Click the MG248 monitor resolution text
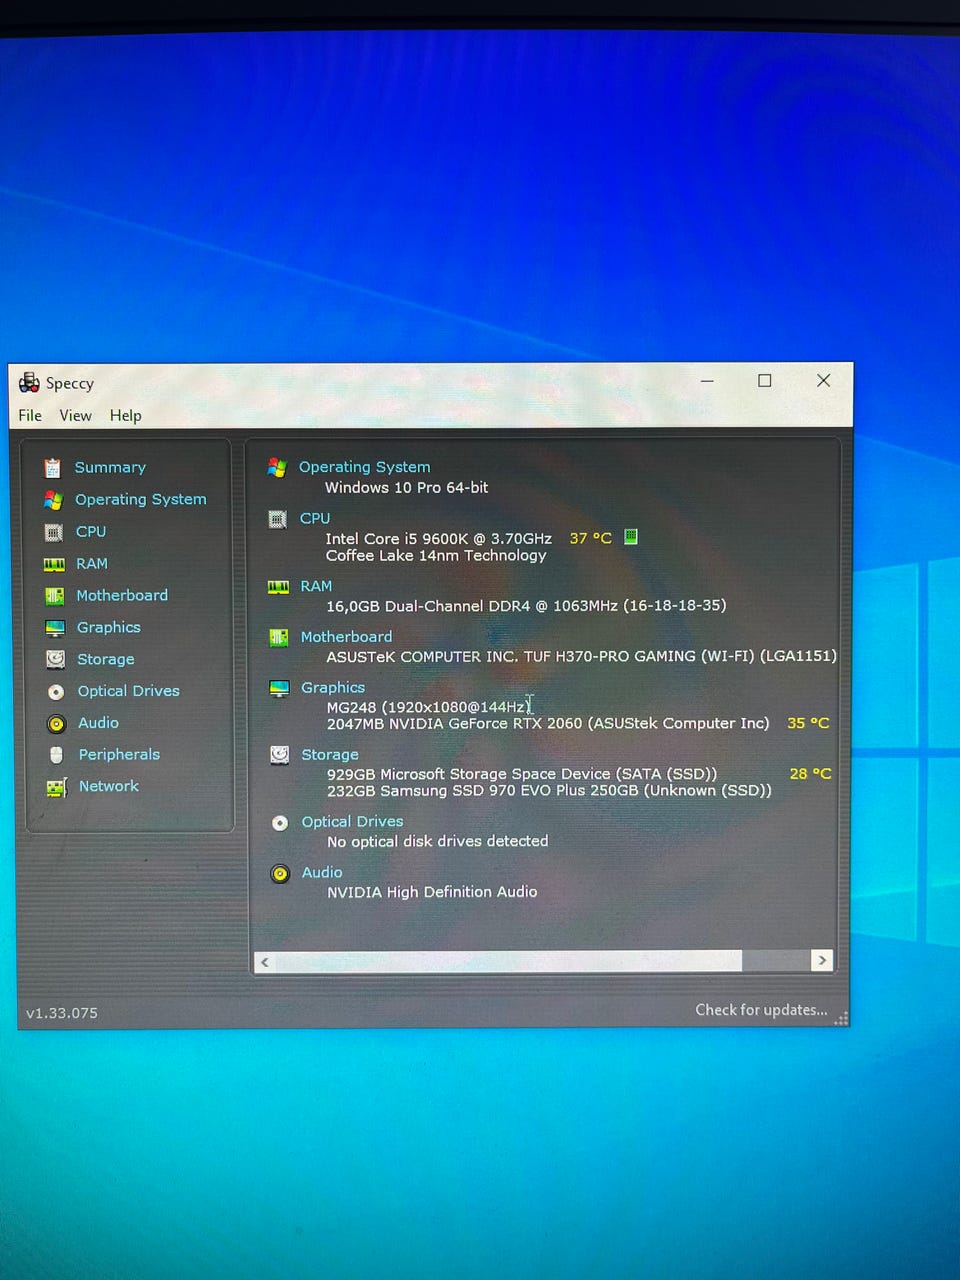Screen dimensions: 960x1280 (x=429, y=707)
